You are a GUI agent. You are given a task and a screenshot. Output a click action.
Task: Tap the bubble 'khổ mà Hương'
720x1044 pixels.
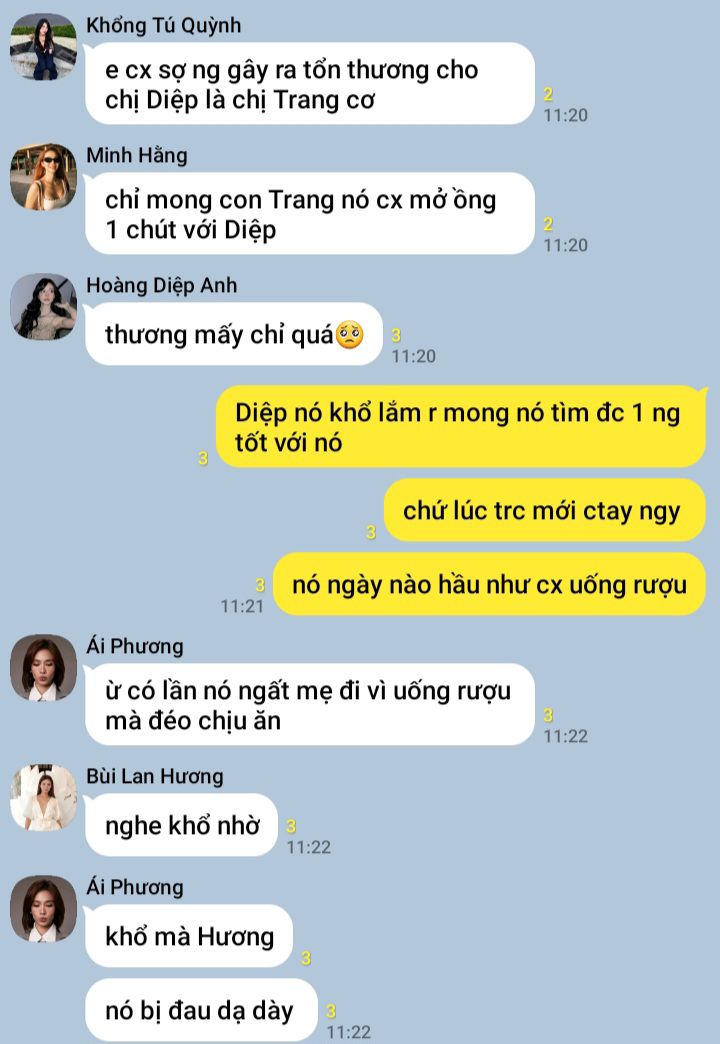click(189, 936)
